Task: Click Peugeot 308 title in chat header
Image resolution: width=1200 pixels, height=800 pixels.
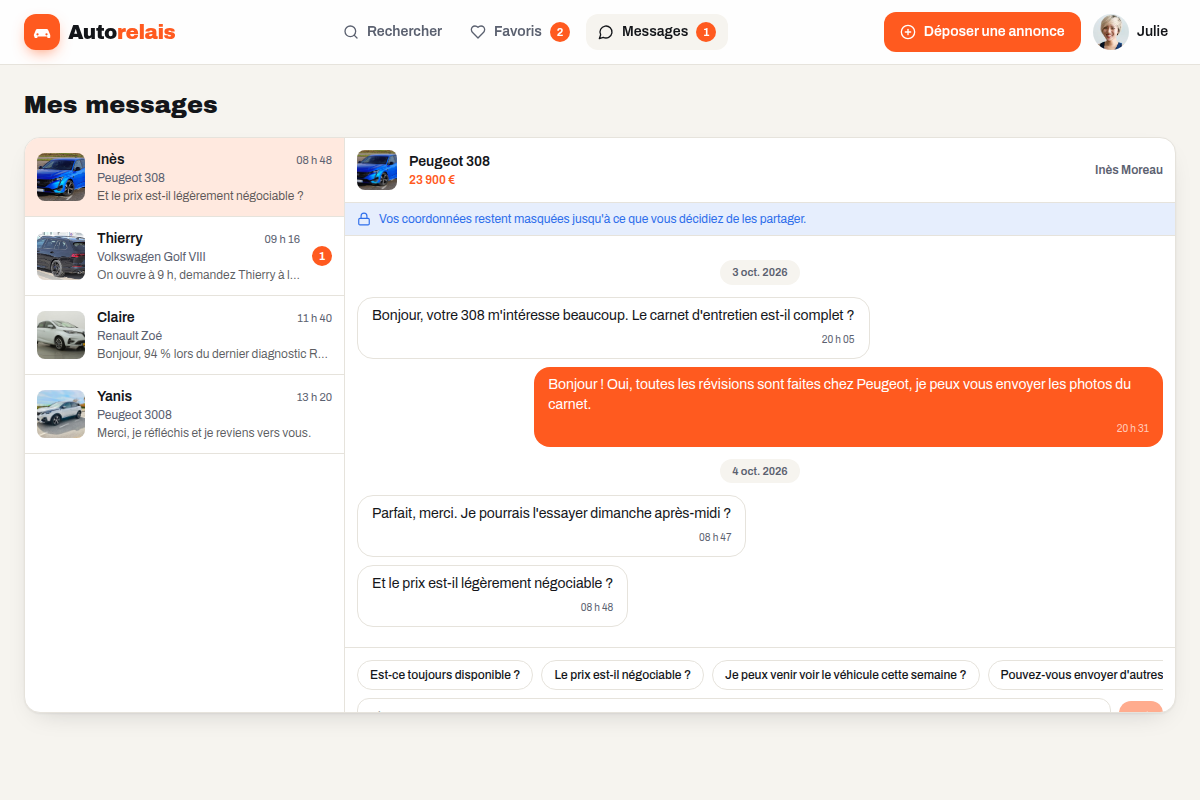Action: coord(449,161)
